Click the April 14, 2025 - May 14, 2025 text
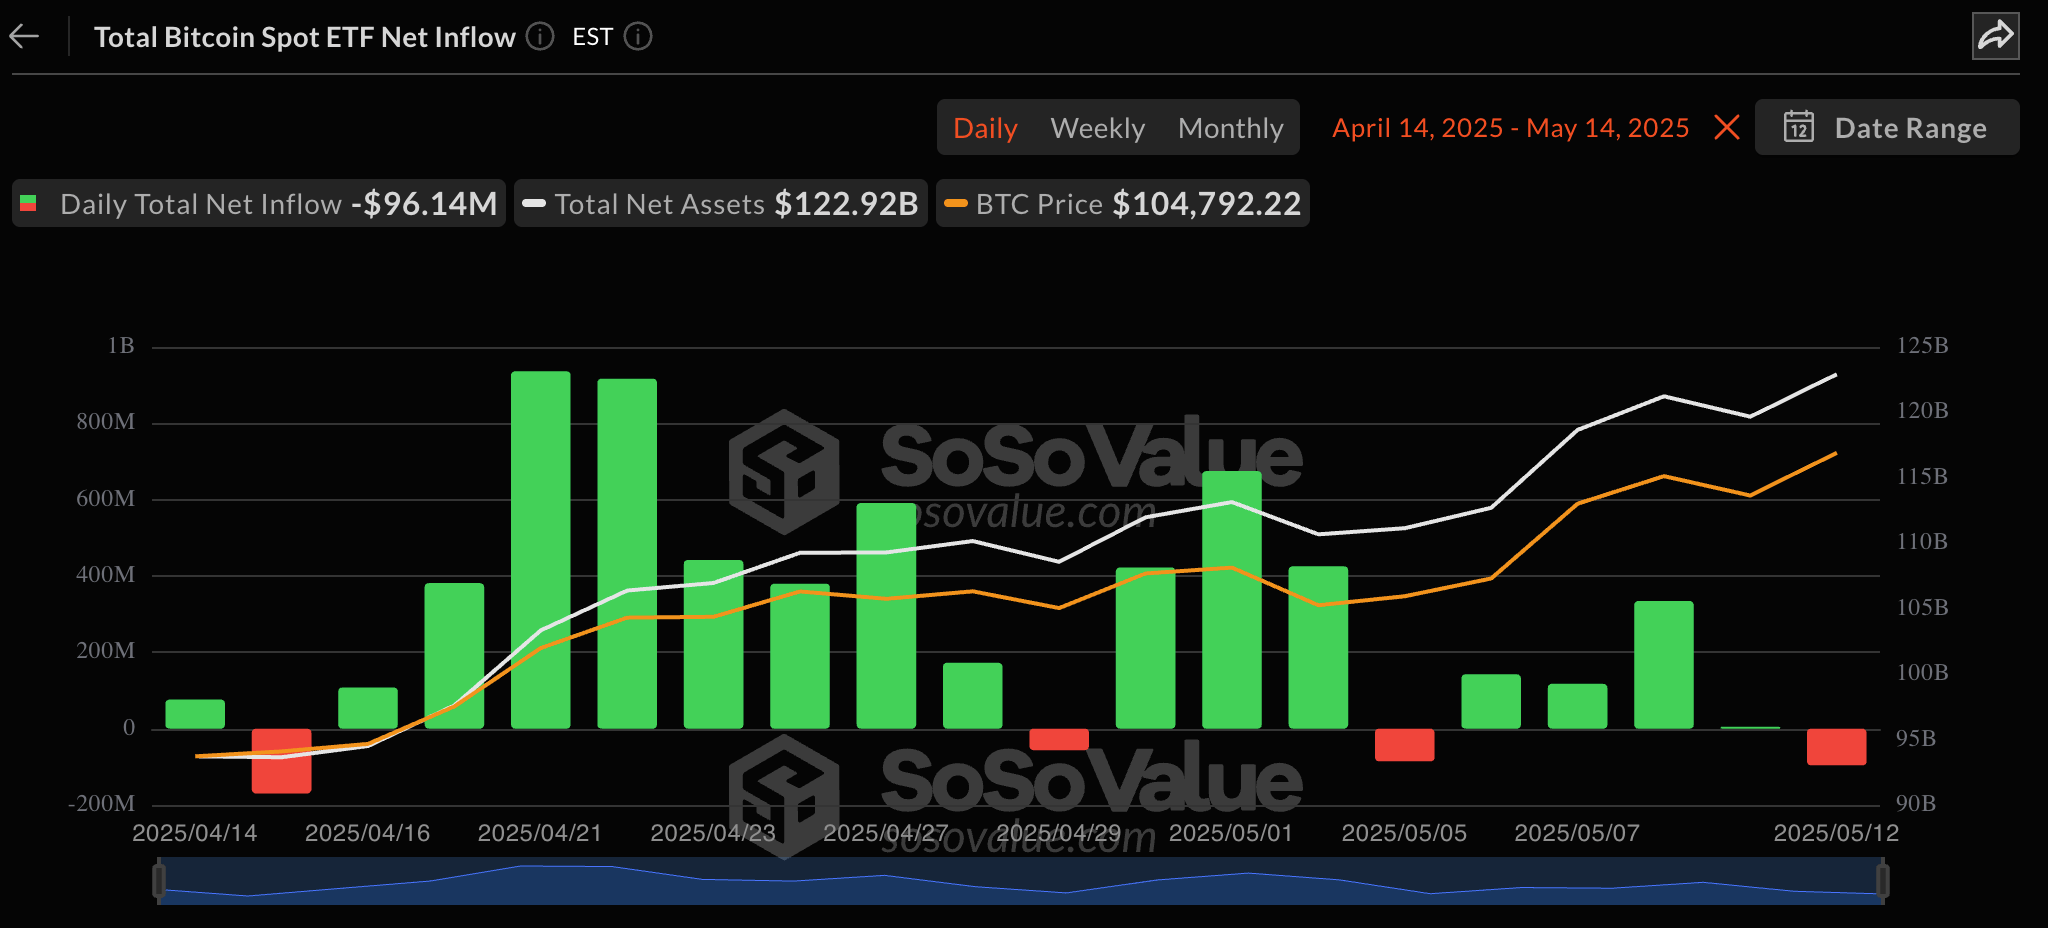This screenshot has width=2048, height=928. 1510,128
